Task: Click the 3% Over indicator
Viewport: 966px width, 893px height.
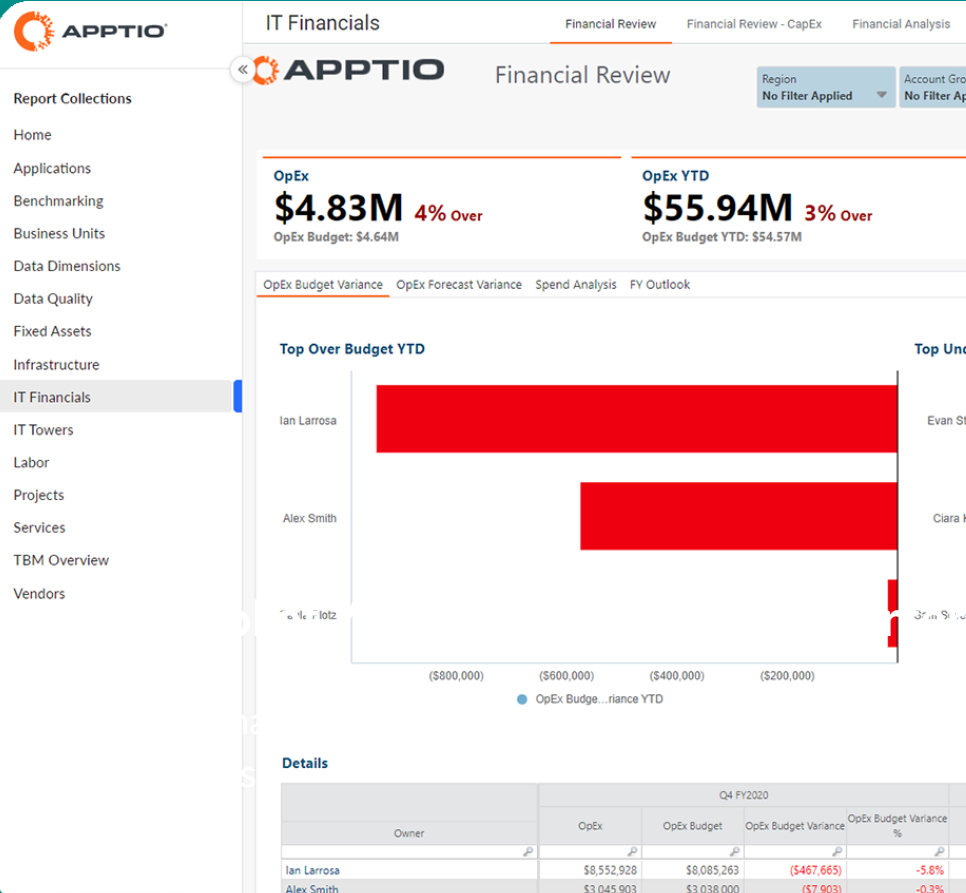Action: coord(838,214)
